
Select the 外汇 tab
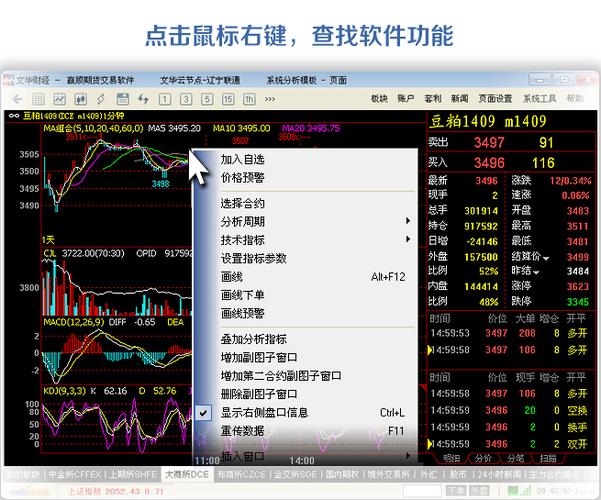pos(428,475)
